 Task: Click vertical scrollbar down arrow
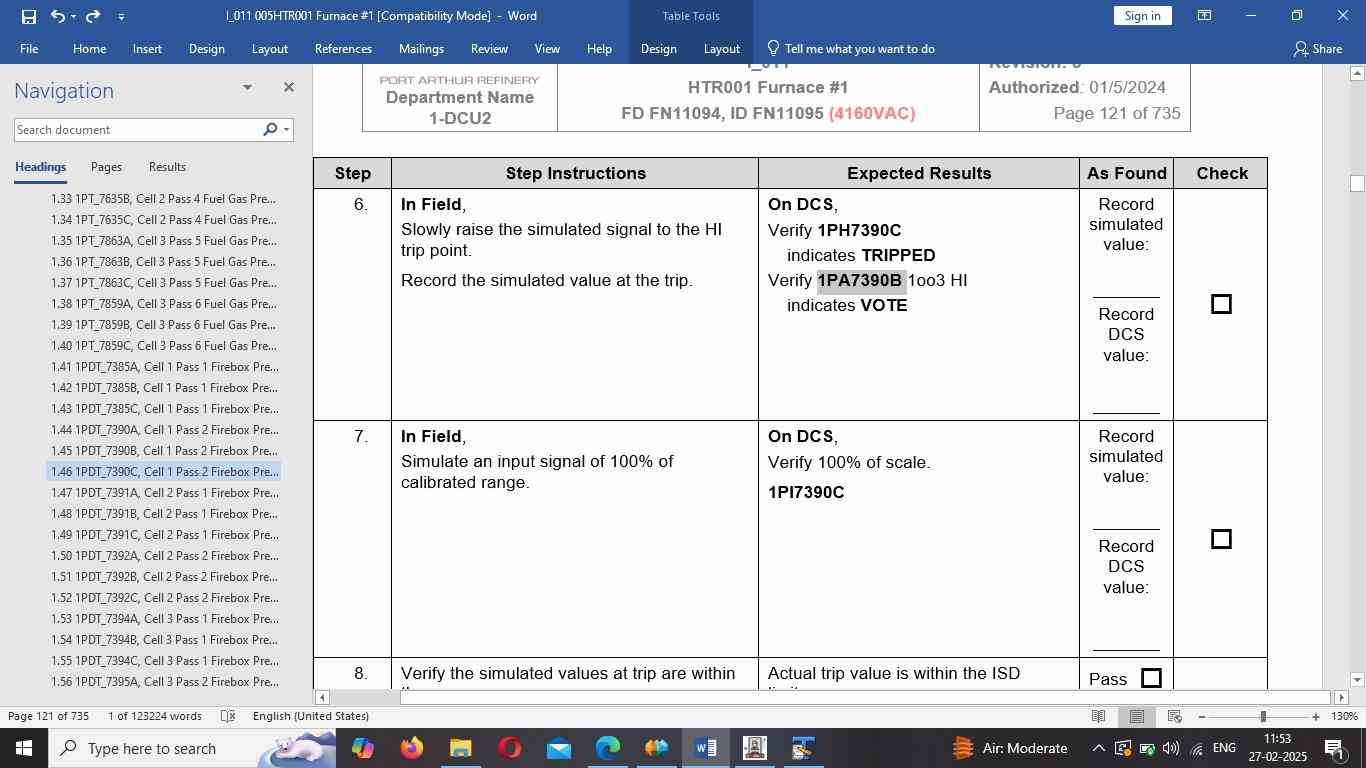tap(1357, 680)
